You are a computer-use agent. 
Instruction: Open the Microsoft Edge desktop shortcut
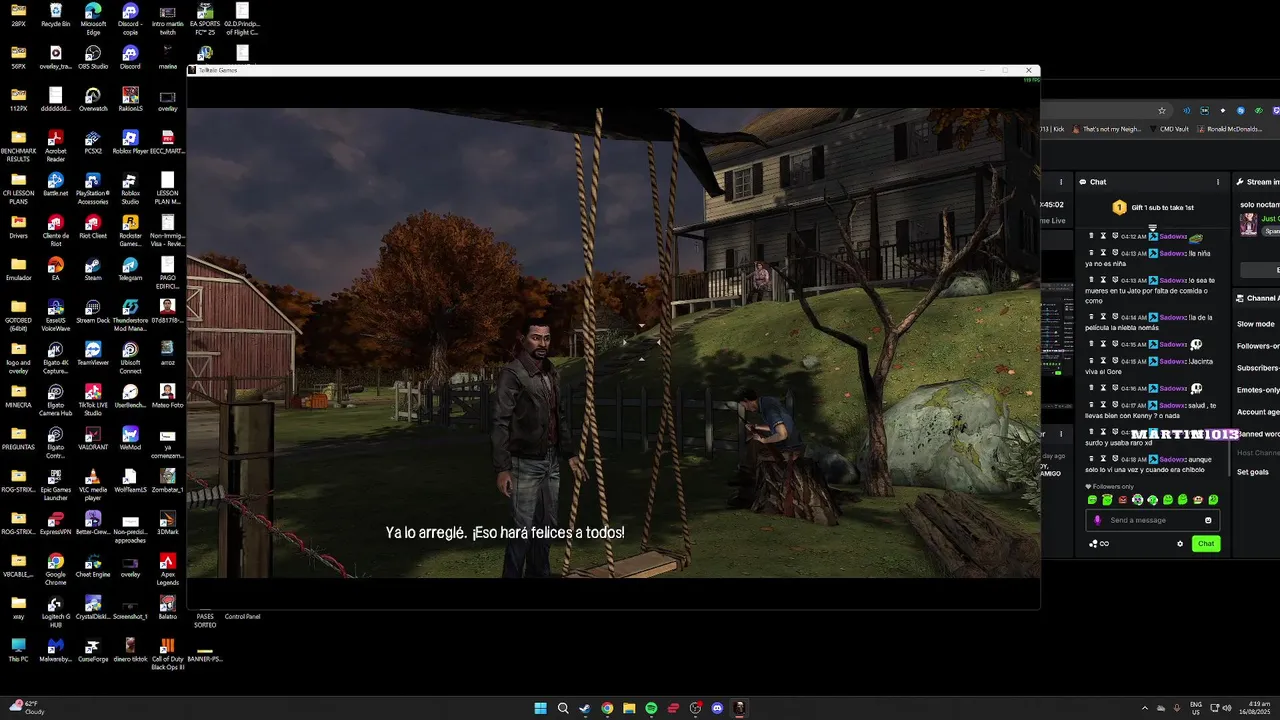point(93,18)
